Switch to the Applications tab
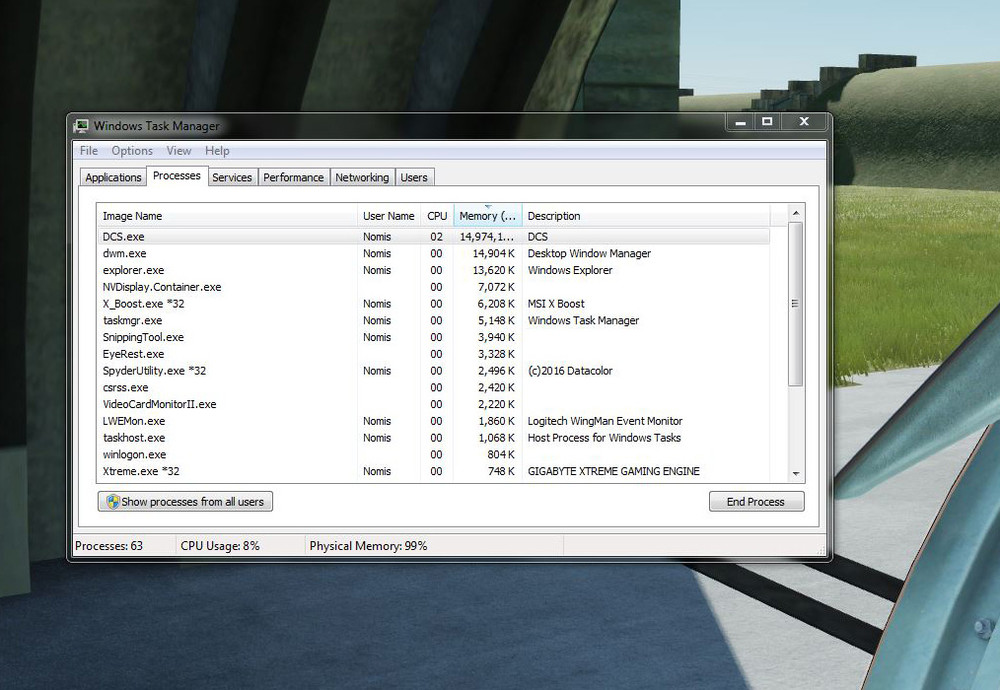This screenshot has width=1000, height=690. [113, 178]
